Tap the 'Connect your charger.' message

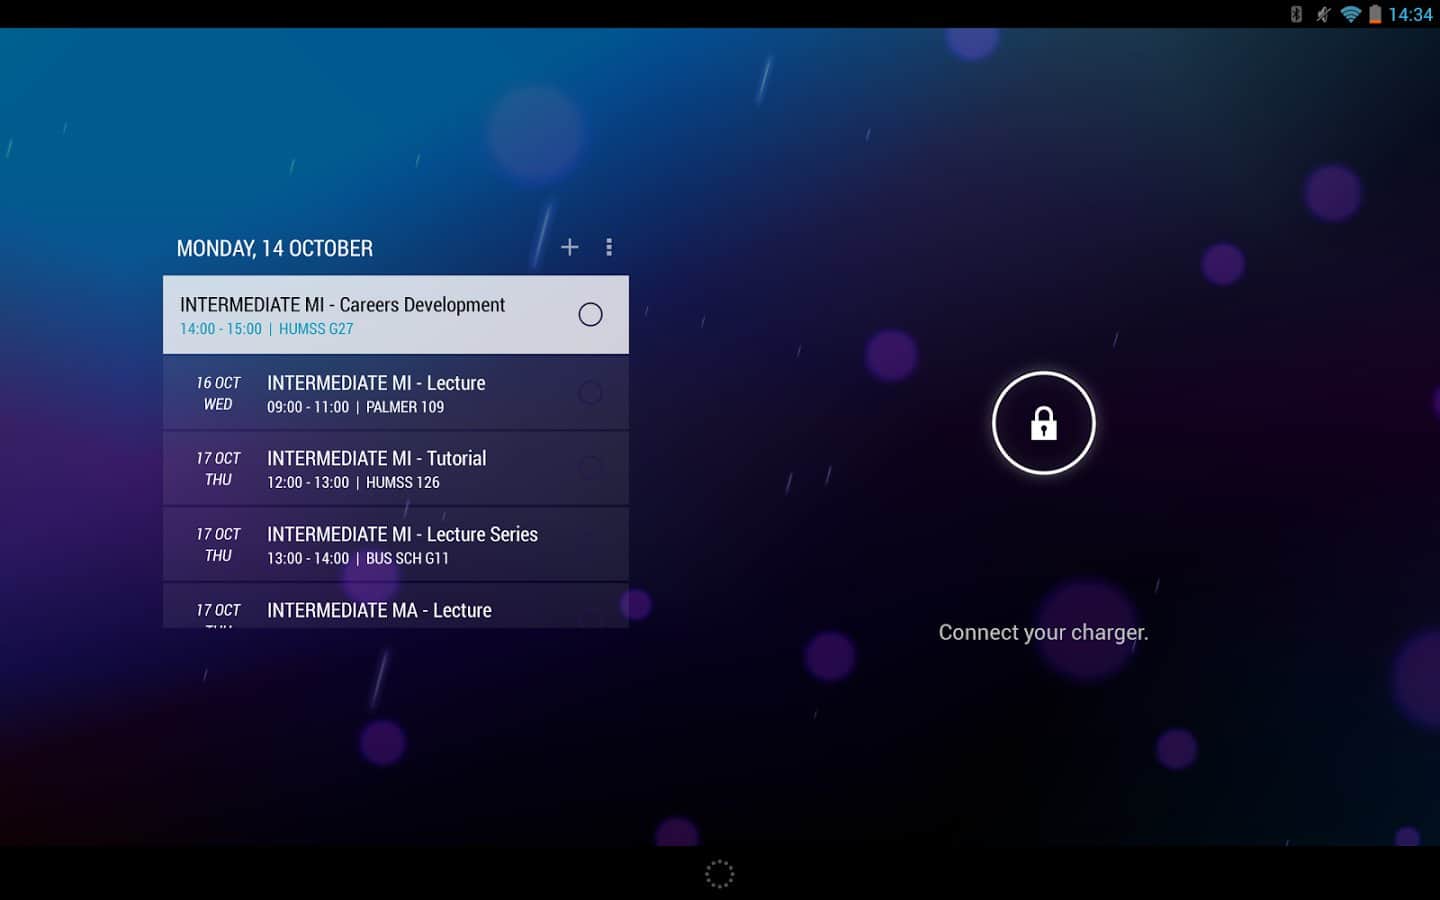[1043, 632]
